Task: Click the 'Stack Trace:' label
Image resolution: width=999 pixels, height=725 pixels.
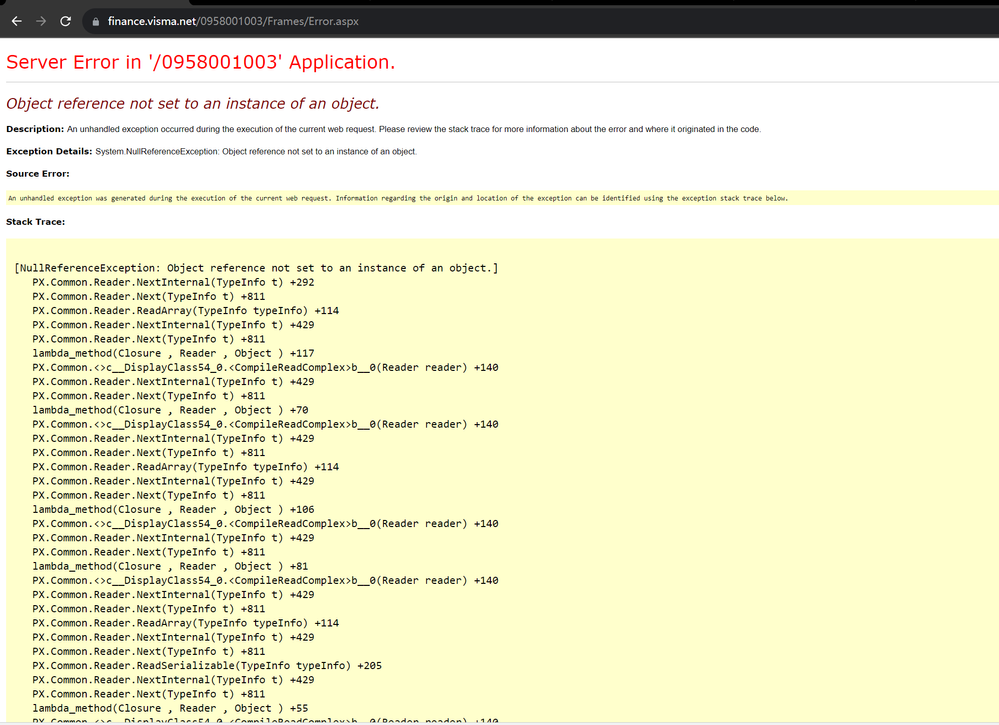Action: tap(36, 222)
